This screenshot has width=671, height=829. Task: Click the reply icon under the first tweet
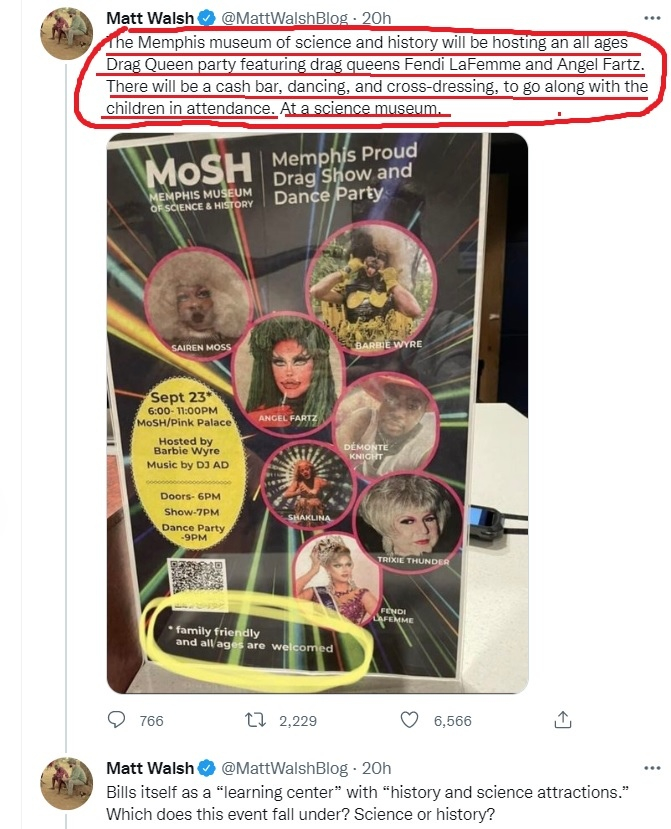click(117, 720)
